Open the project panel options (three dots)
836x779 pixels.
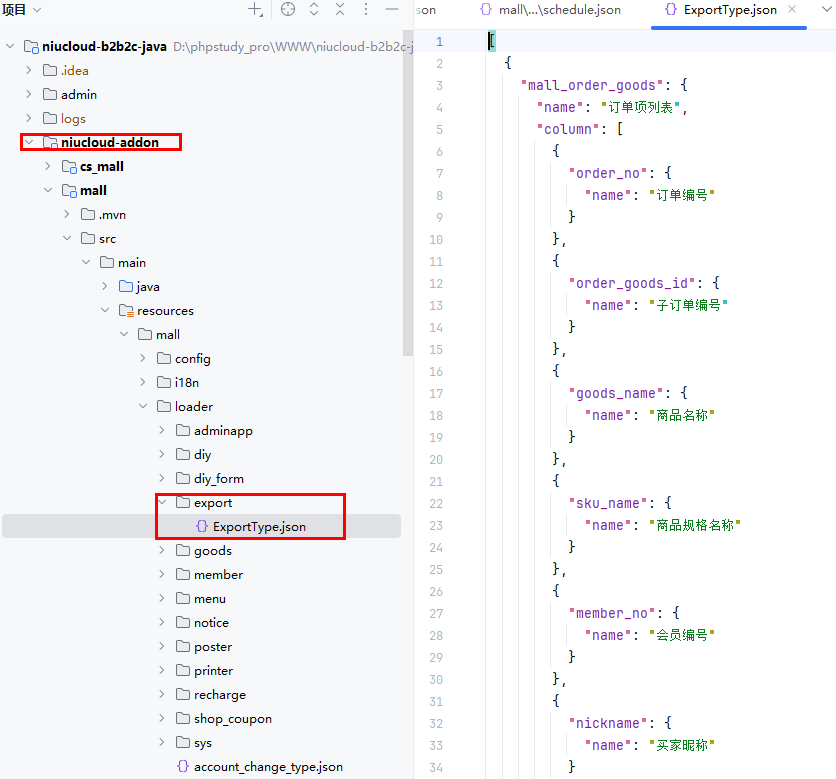366,10
